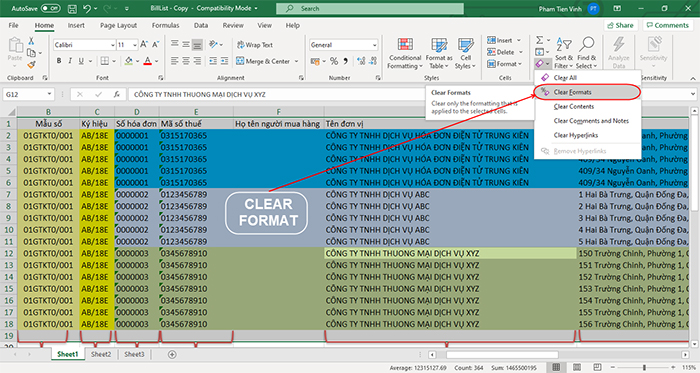Toggle Italic formatting
Image resolution: width=700 pixels, height=373 pixels.
[x=70, y=61]
